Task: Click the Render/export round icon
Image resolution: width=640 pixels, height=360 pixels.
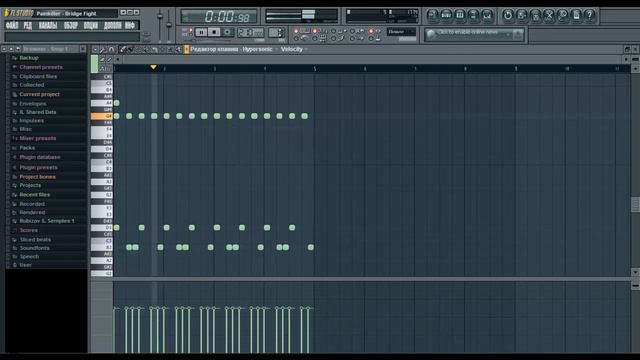Action: tap(536, 16)
